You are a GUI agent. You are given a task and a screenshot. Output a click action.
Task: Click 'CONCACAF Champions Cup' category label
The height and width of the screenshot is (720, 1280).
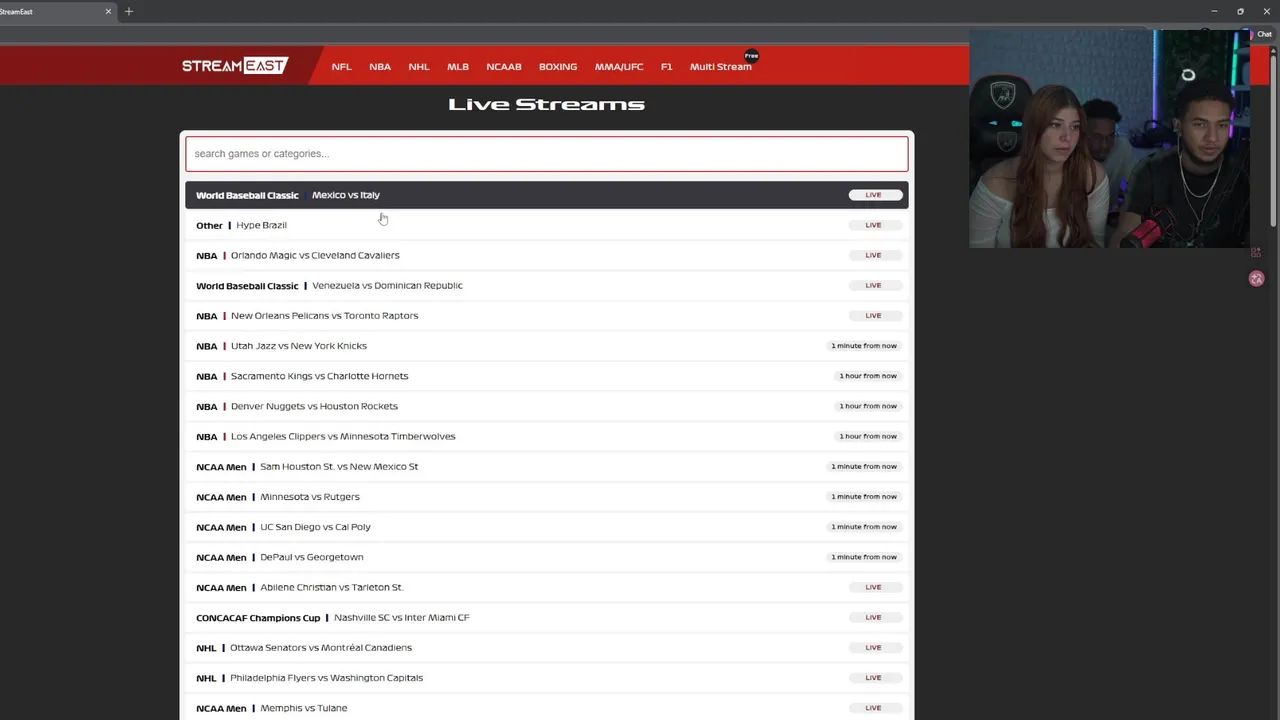258,618
